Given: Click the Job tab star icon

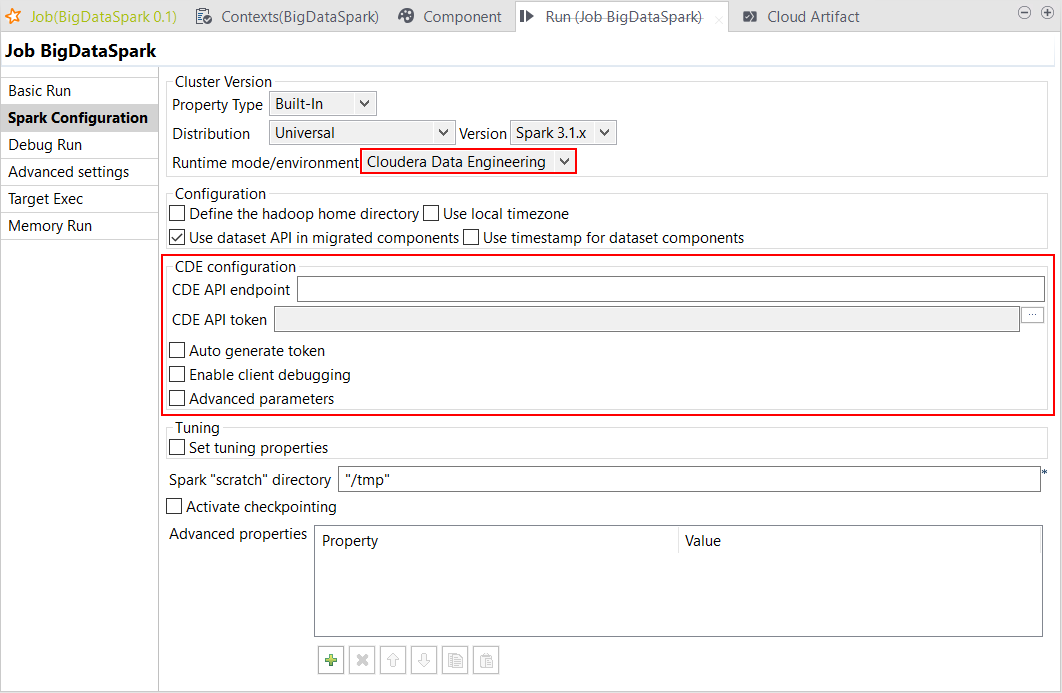Looking at the screenshot, I should pyautogui.click(x=13, y=16).
